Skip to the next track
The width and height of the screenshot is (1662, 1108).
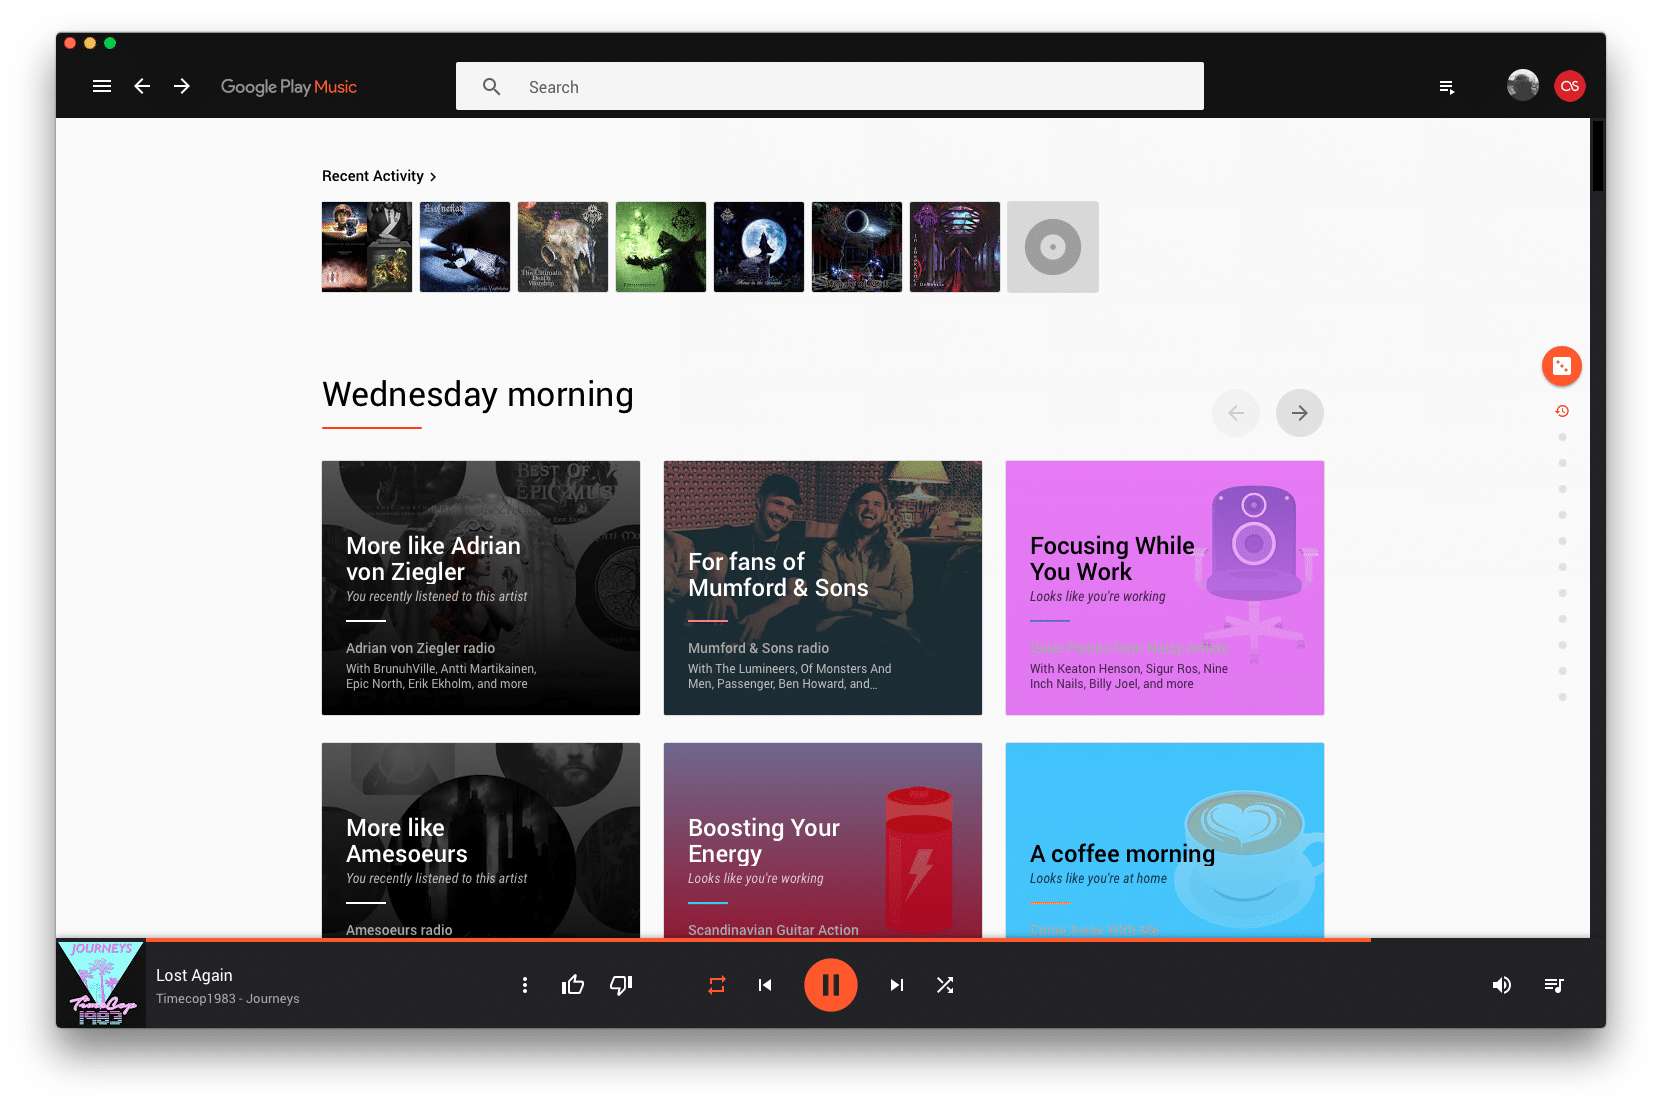897,985
